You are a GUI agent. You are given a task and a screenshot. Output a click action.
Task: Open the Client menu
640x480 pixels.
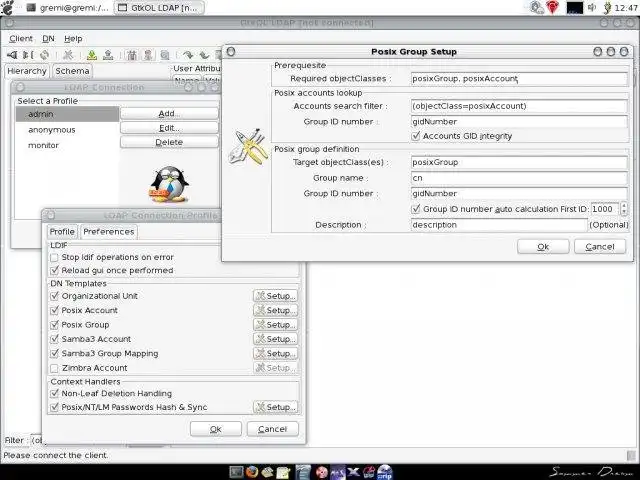(21, 39)
